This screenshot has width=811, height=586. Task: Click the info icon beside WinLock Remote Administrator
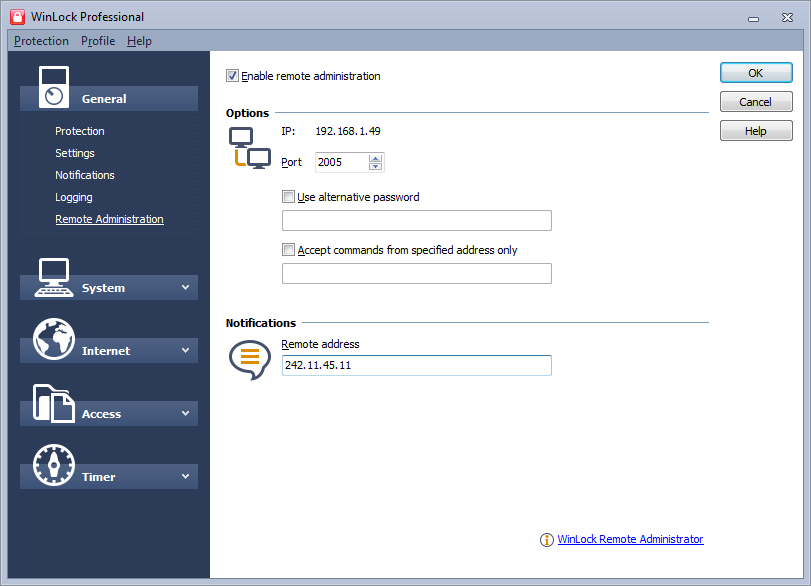[x=546, y=539]
